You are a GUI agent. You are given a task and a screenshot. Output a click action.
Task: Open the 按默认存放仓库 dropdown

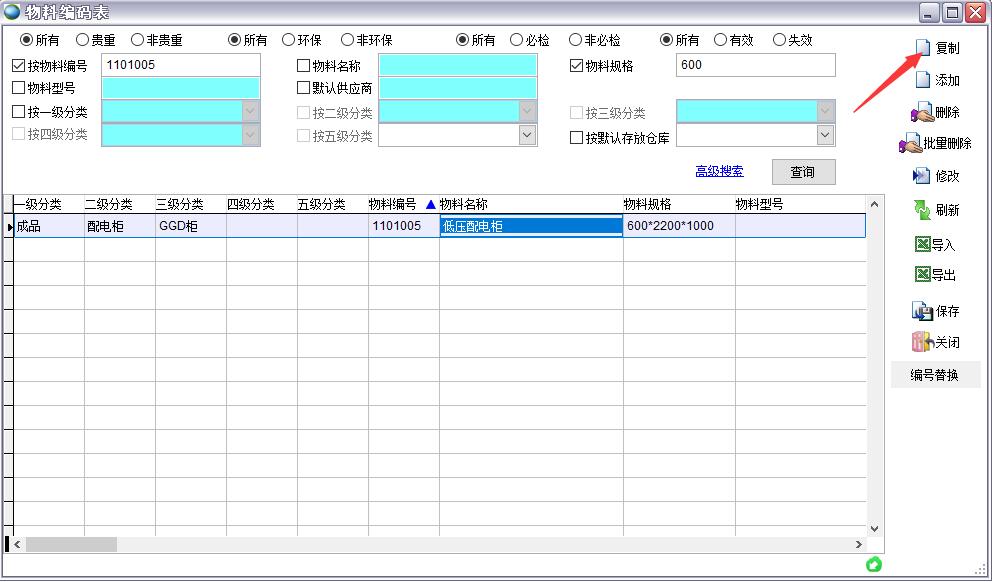(825, 135)
